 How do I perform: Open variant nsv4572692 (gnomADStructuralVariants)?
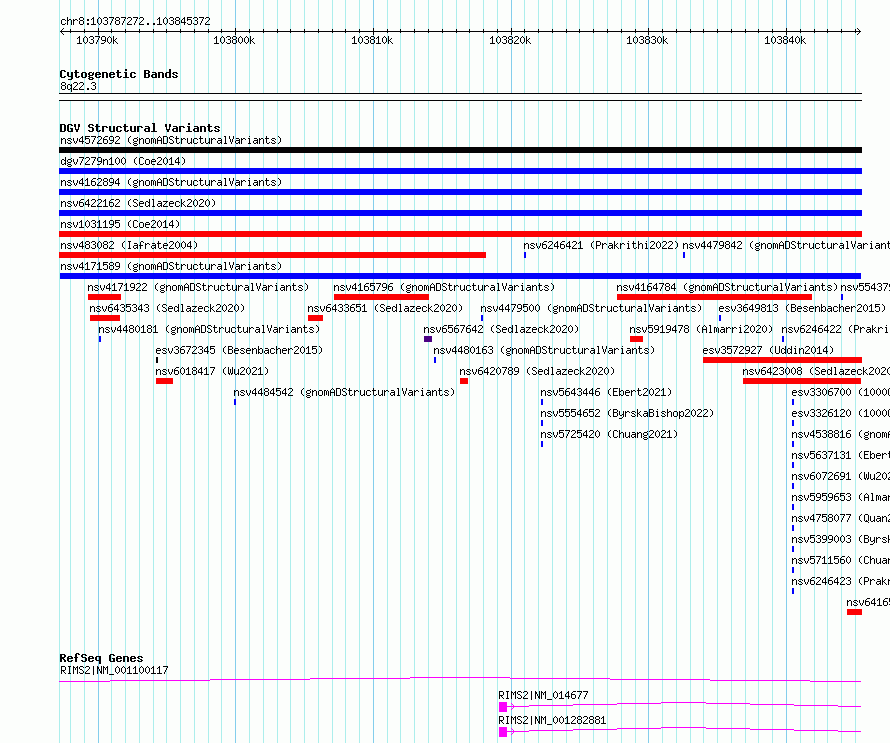[x=171, y=140]
